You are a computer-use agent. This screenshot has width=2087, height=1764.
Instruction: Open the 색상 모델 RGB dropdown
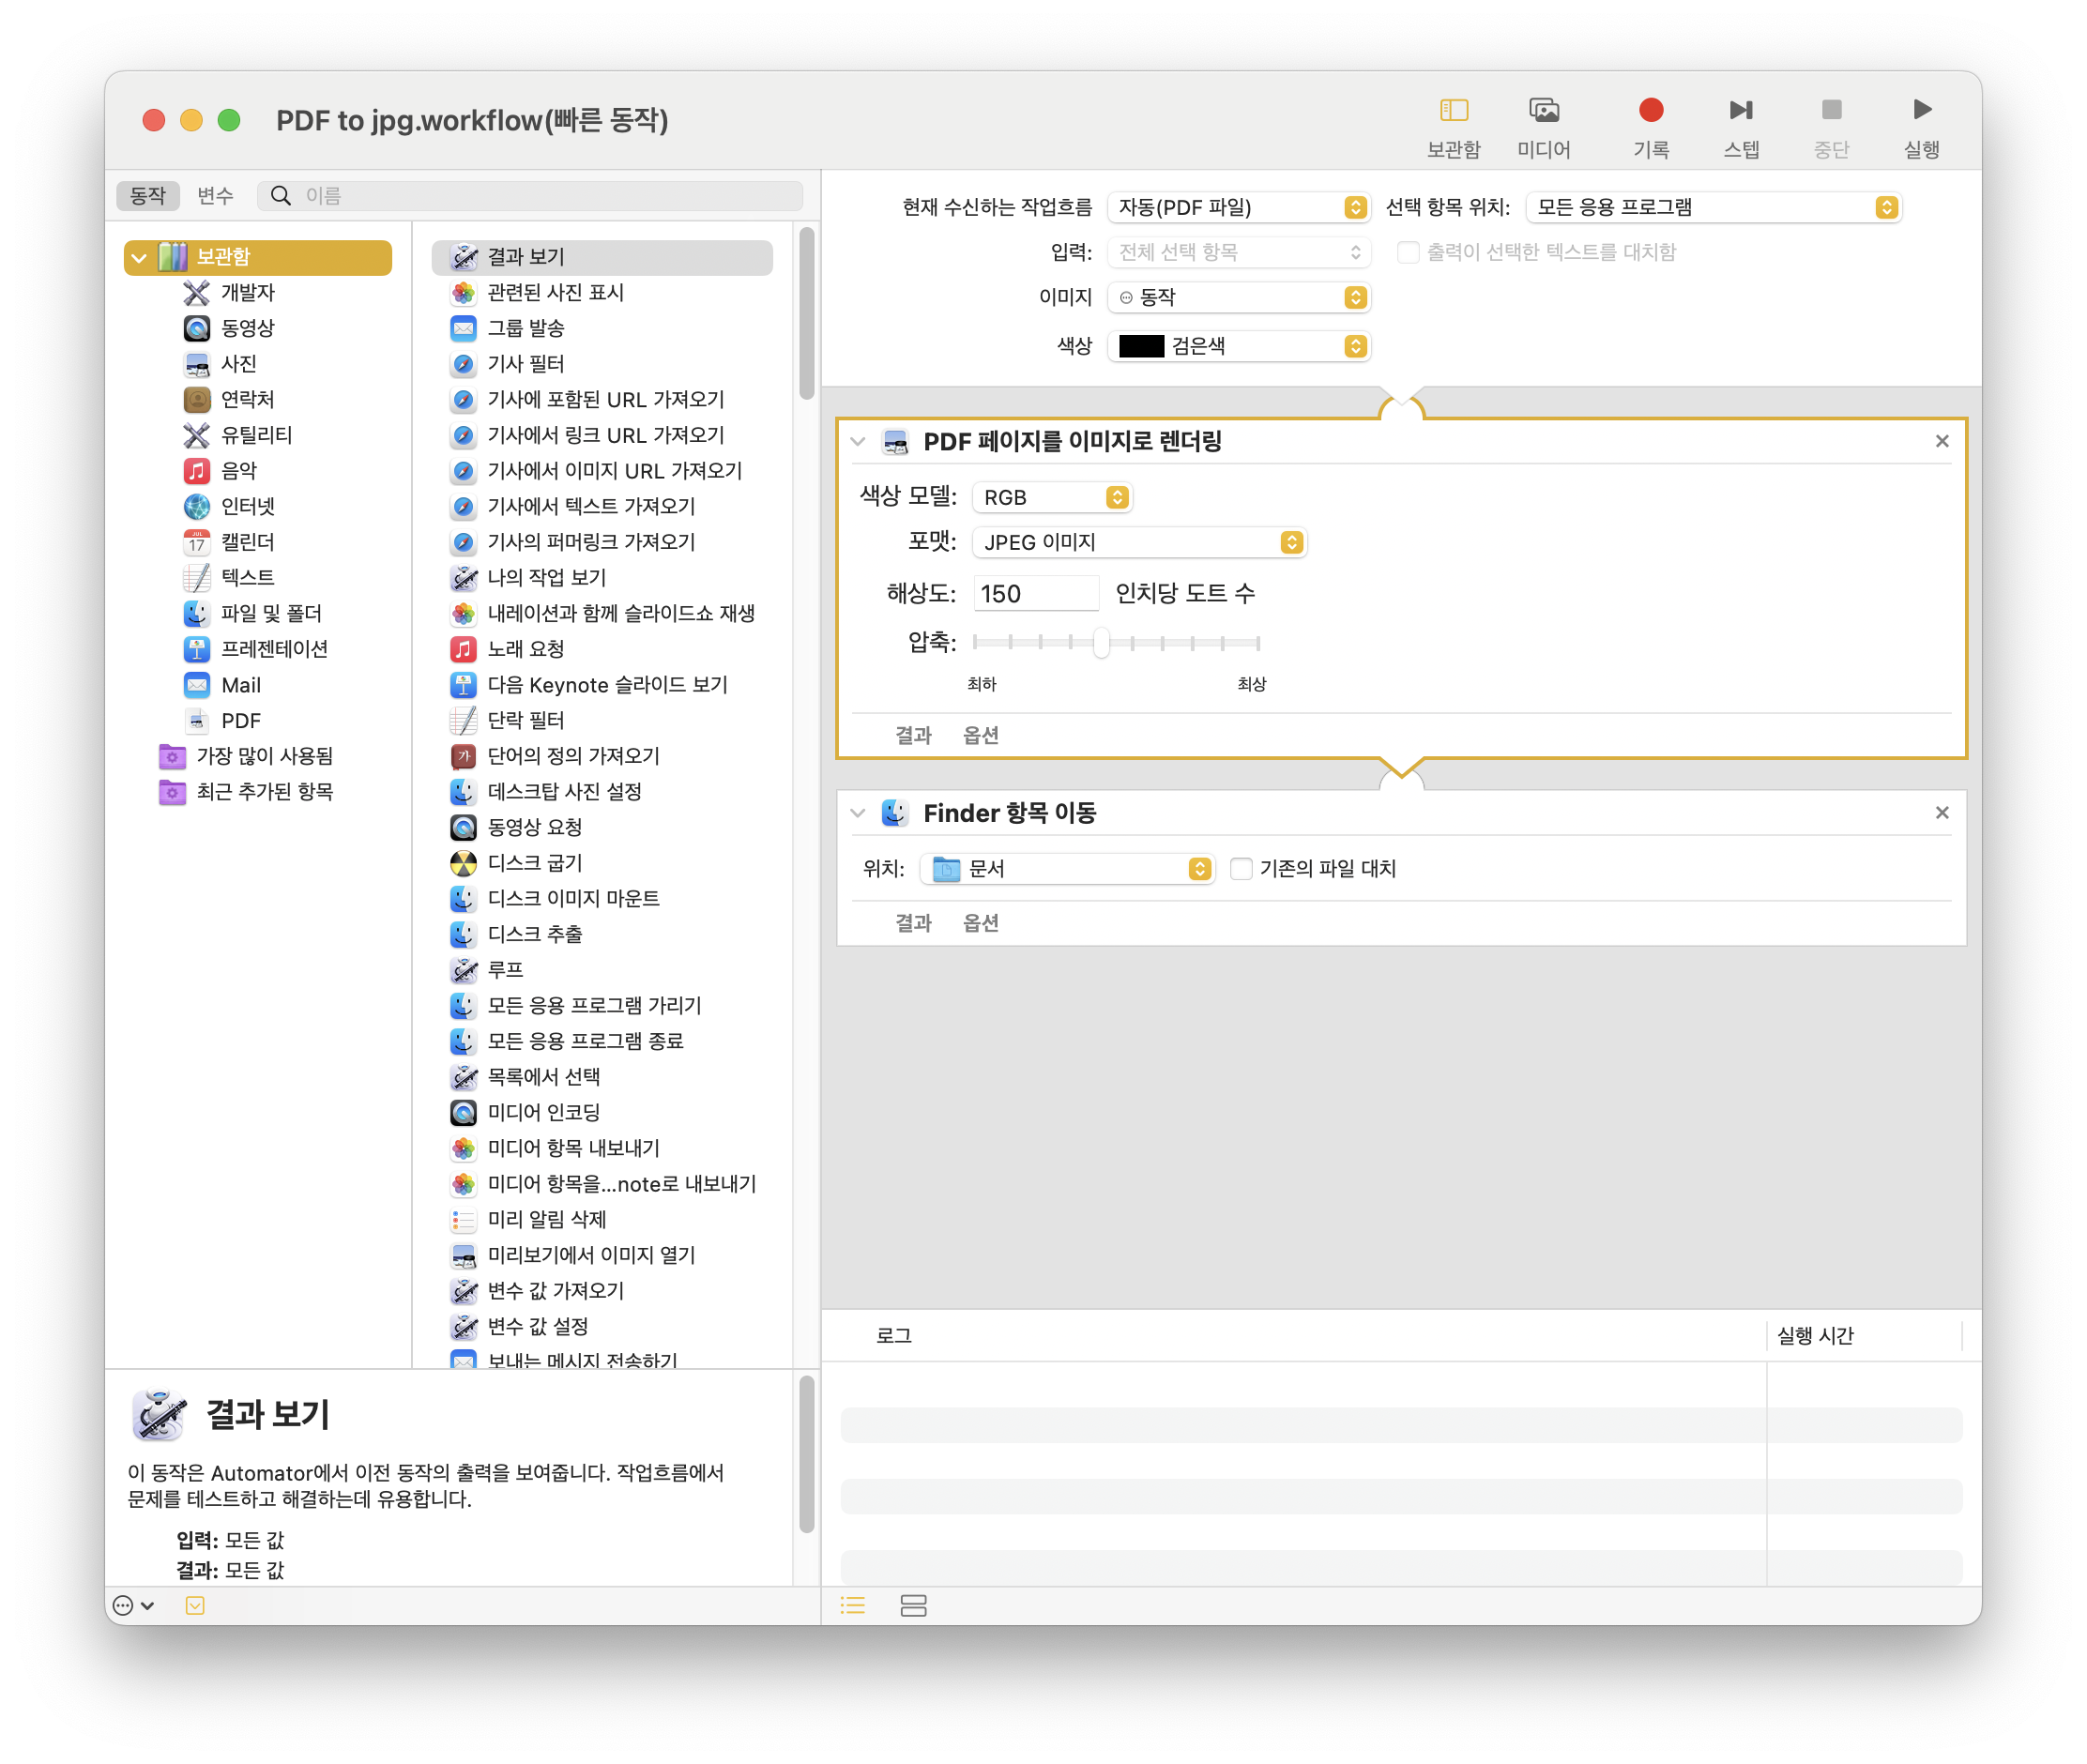(x=1052, y=496)
